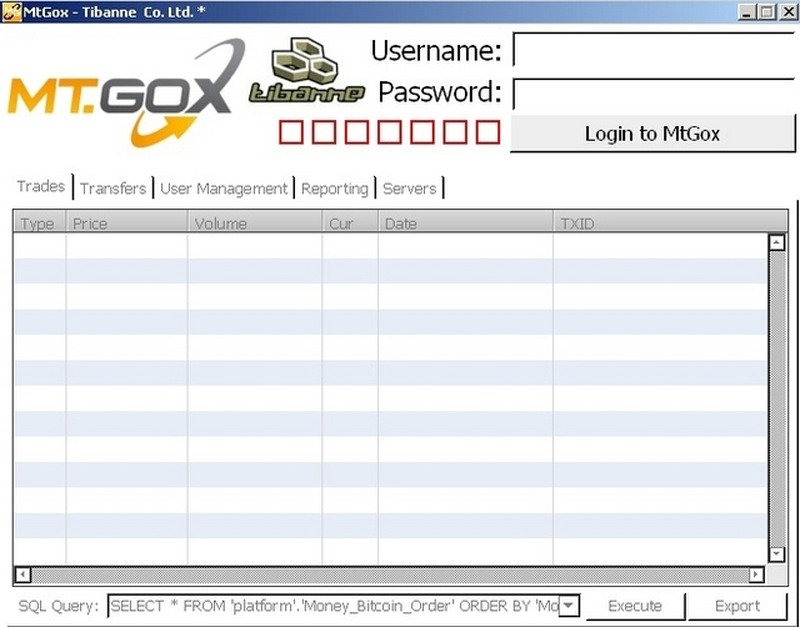Click the TXID column header
800x627 pixels.
(660, 223)
